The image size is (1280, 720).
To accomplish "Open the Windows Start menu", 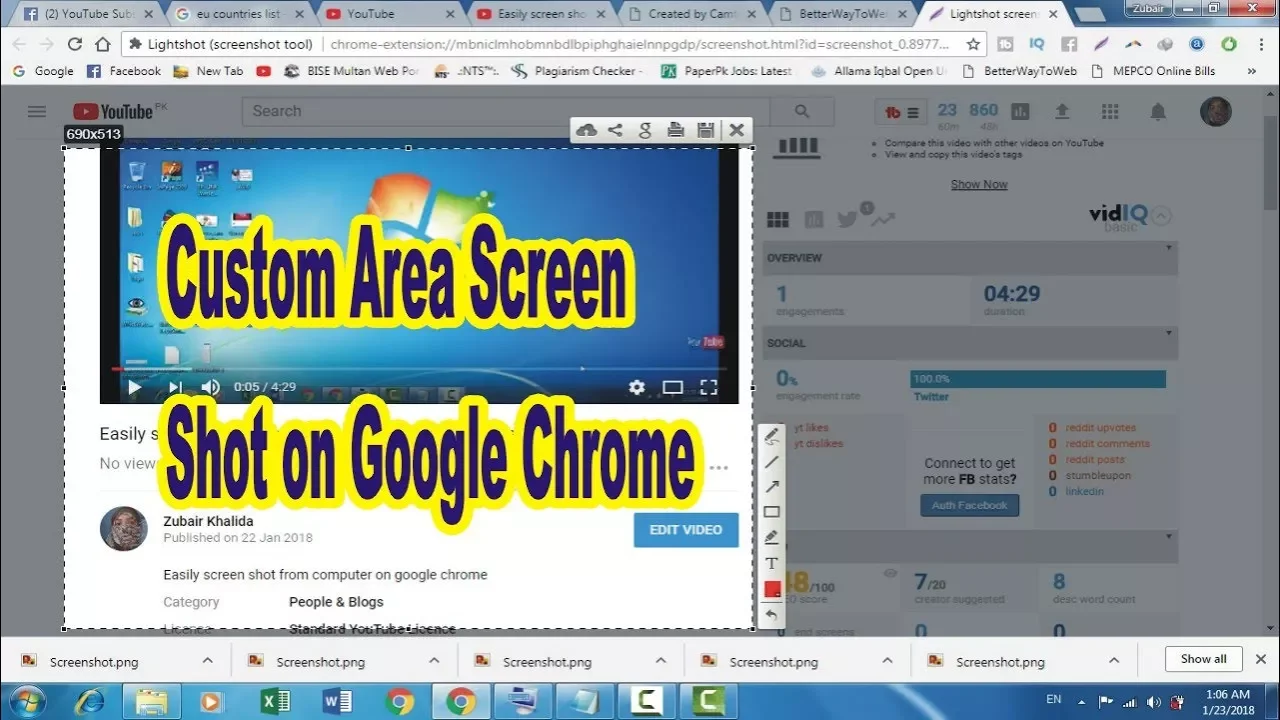I will [29, 701].
